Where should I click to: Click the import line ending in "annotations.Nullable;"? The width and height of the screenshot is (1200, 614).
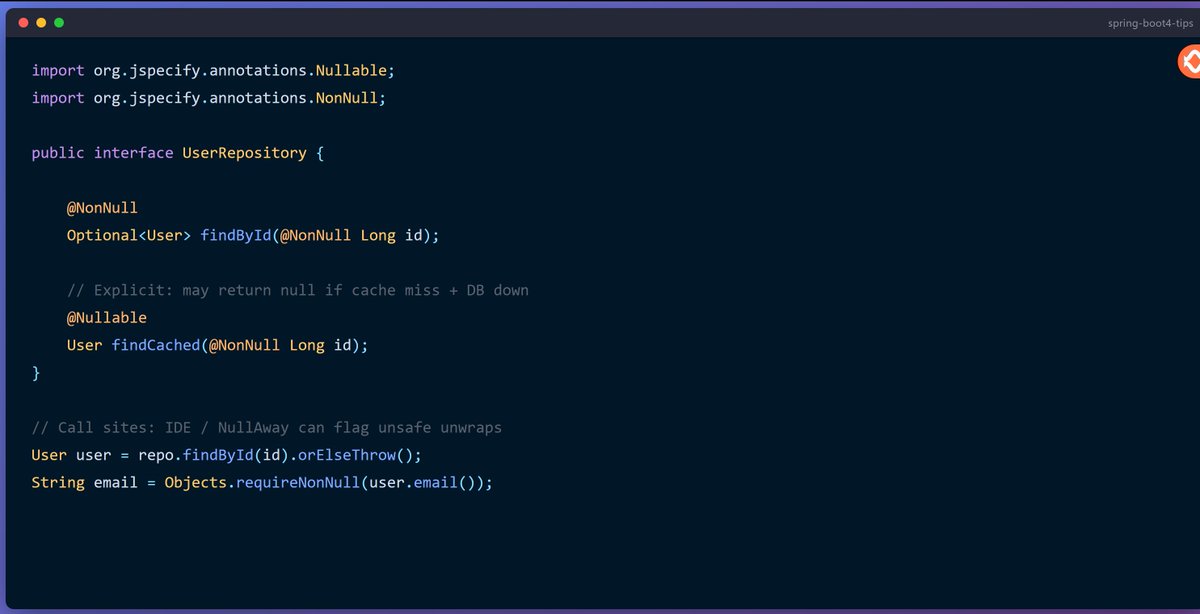[214, 71]
